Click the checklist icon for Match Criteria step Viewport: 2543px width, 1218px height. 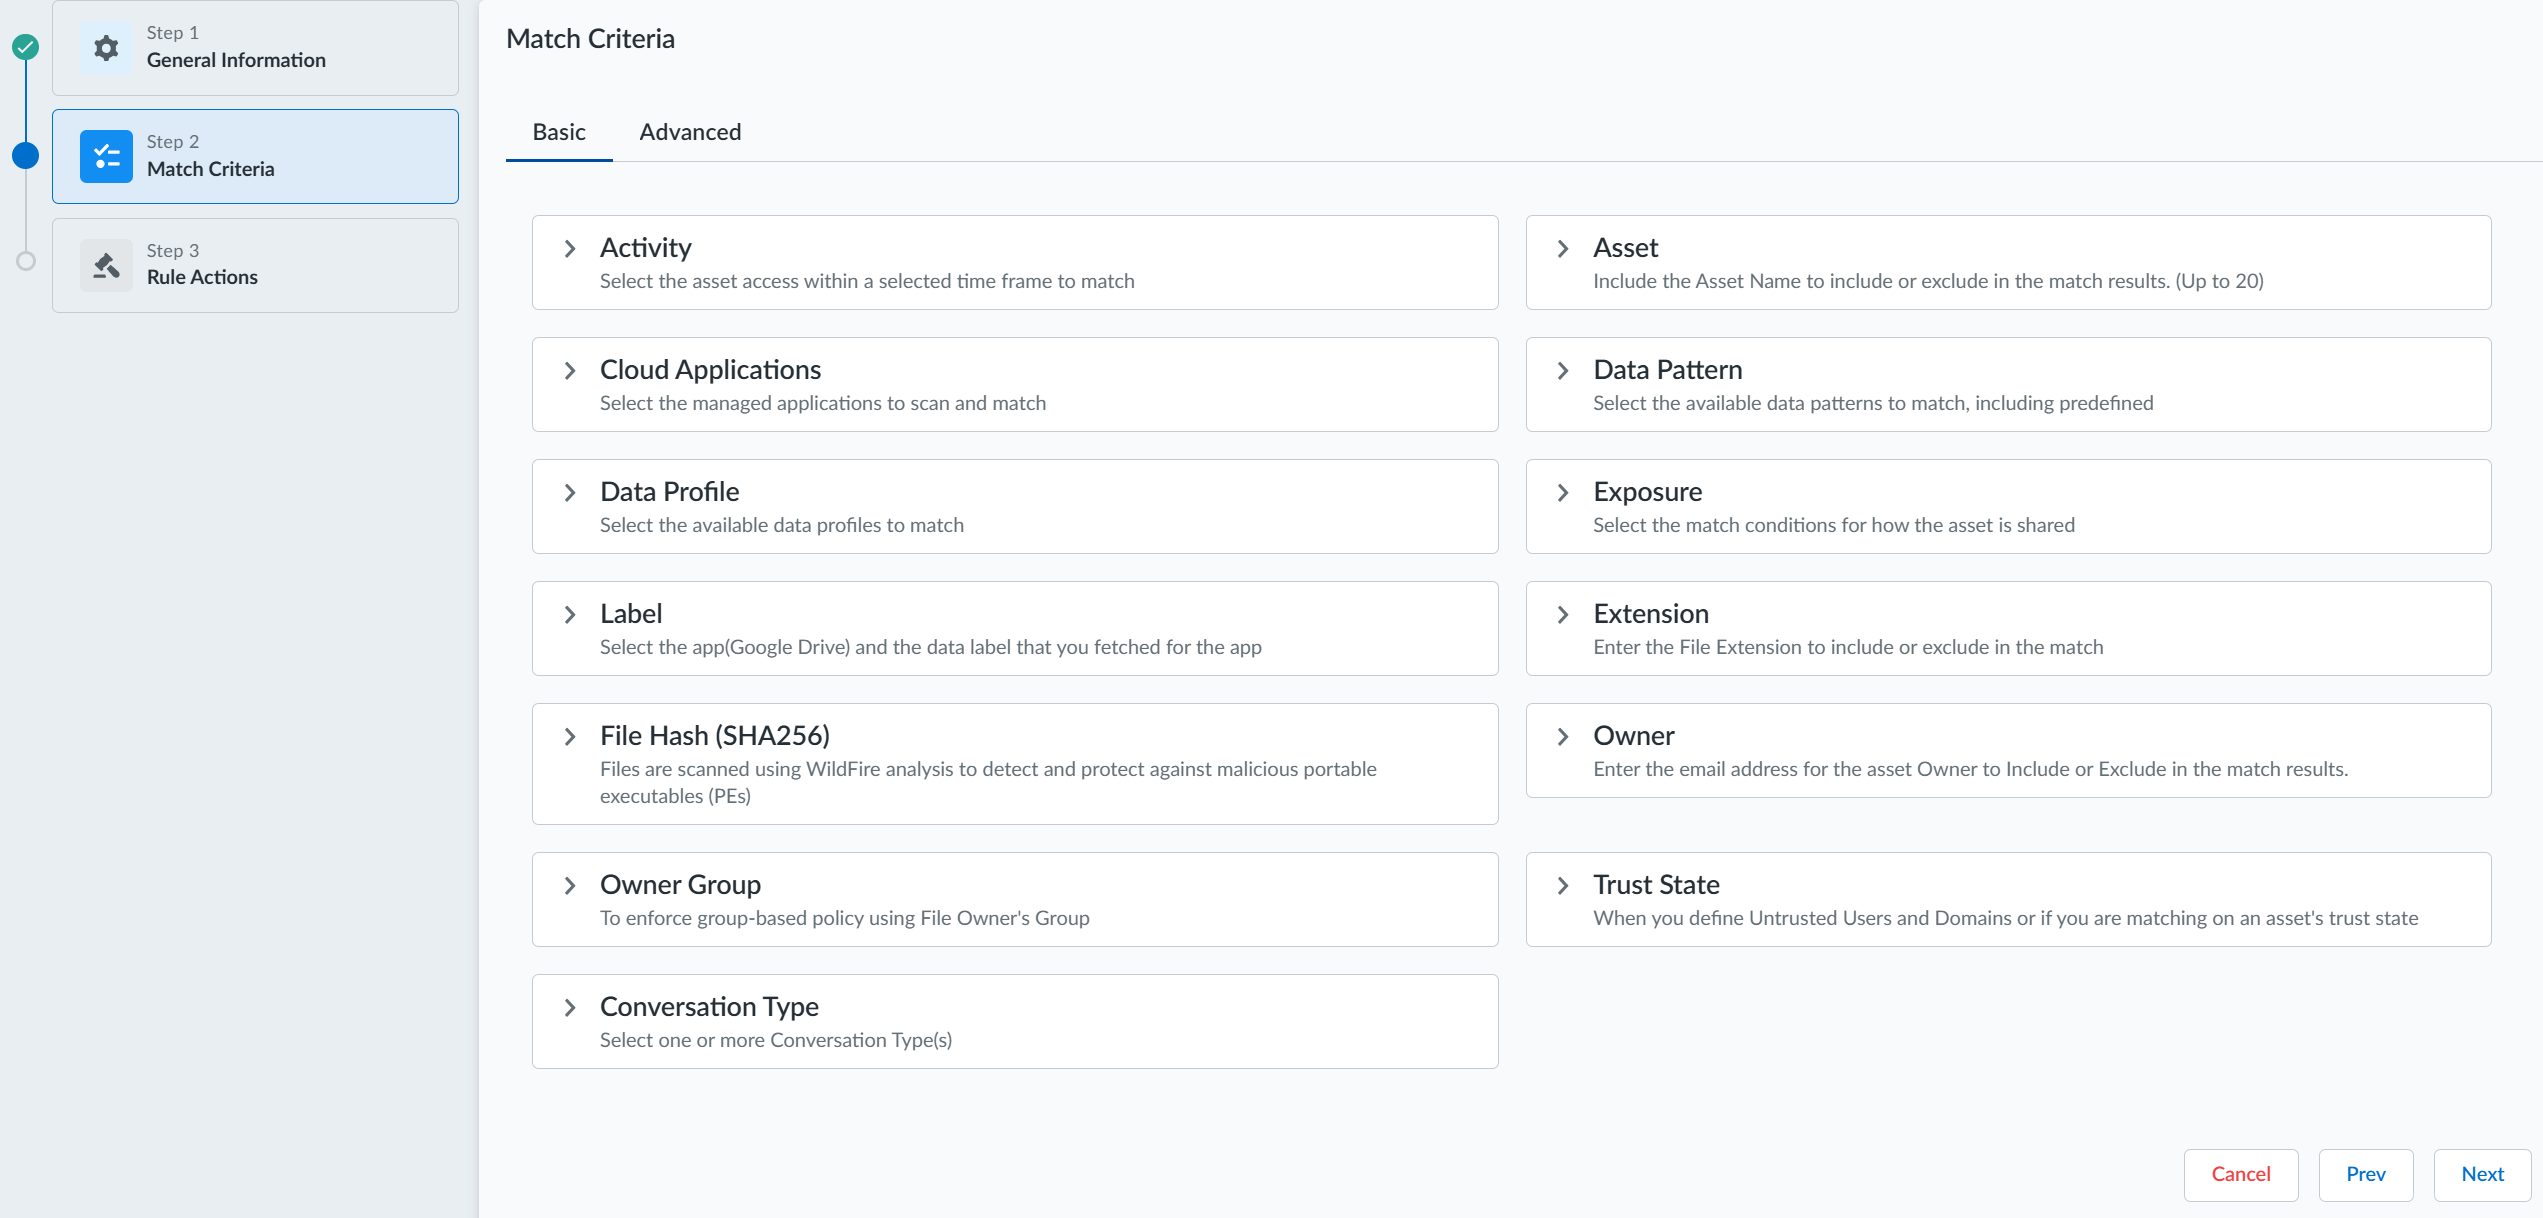[106, 157]
